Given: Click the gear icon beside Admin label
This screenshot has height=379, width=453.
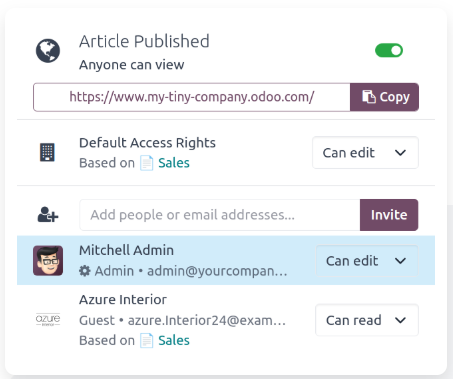Looking at the screenshot, I should click(85, 271).
